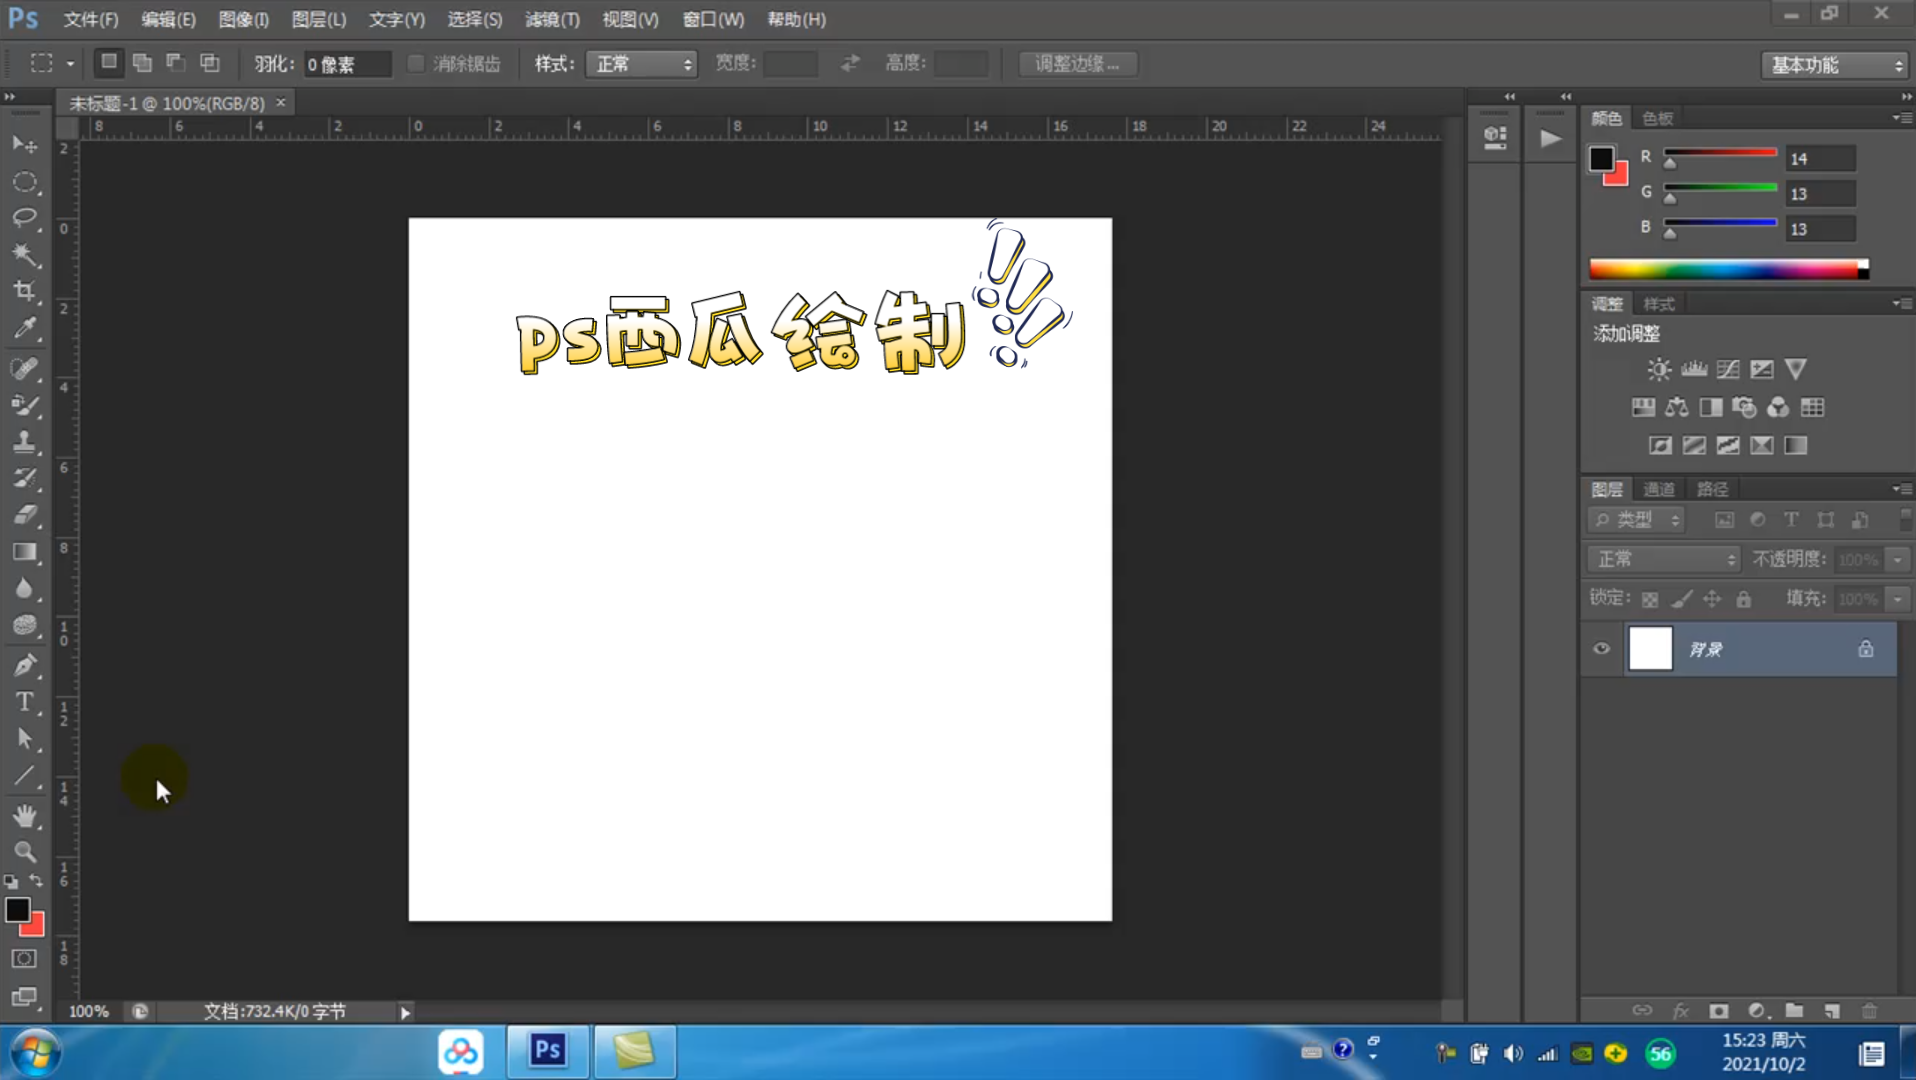Viewport: 1916px width, 1080px height.
Task: Select the Line shape tool
Action: pyautogui.click(x=25, y=776)
